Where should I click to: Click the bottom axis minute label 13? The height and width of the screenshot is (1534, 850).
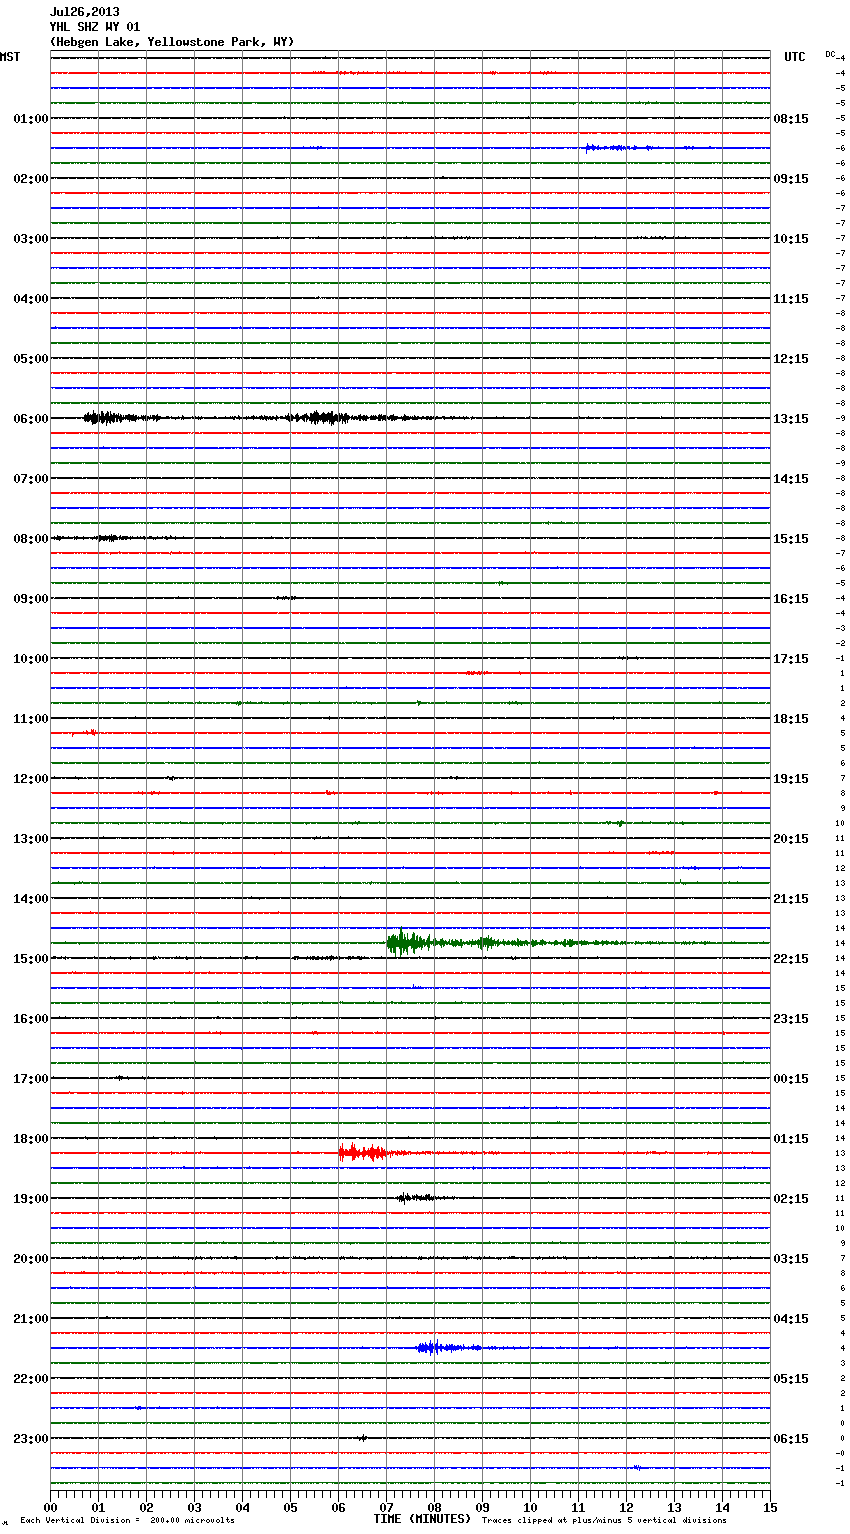674,1507
